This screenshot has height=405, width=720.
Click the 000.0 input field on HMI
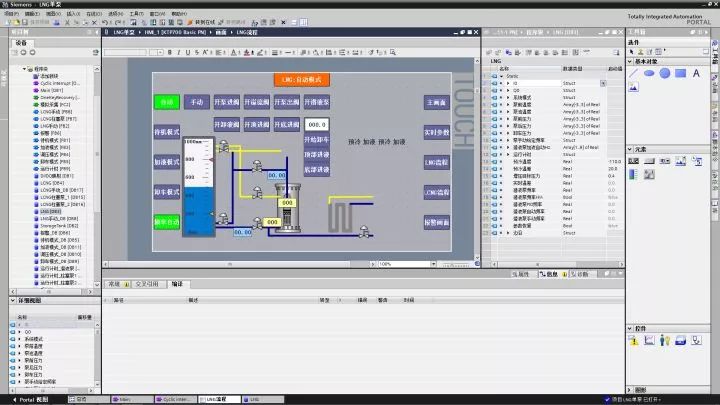coord(317,124)
